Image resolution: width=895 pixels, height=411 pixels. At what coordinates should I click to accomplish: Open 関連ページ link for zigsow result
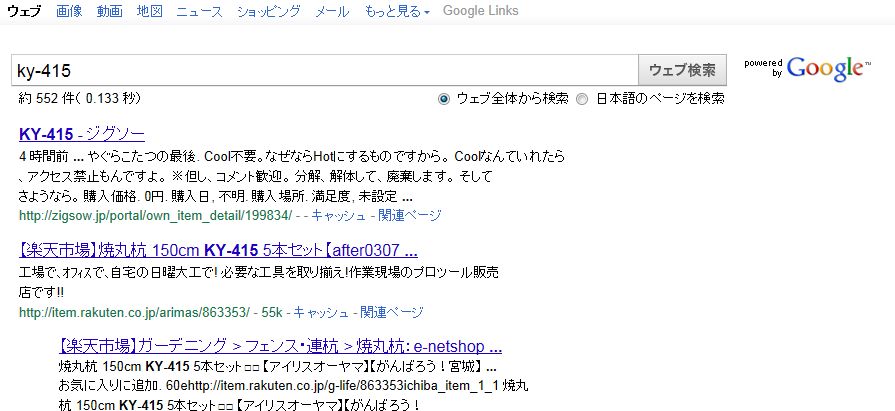[x=410, y=216]
